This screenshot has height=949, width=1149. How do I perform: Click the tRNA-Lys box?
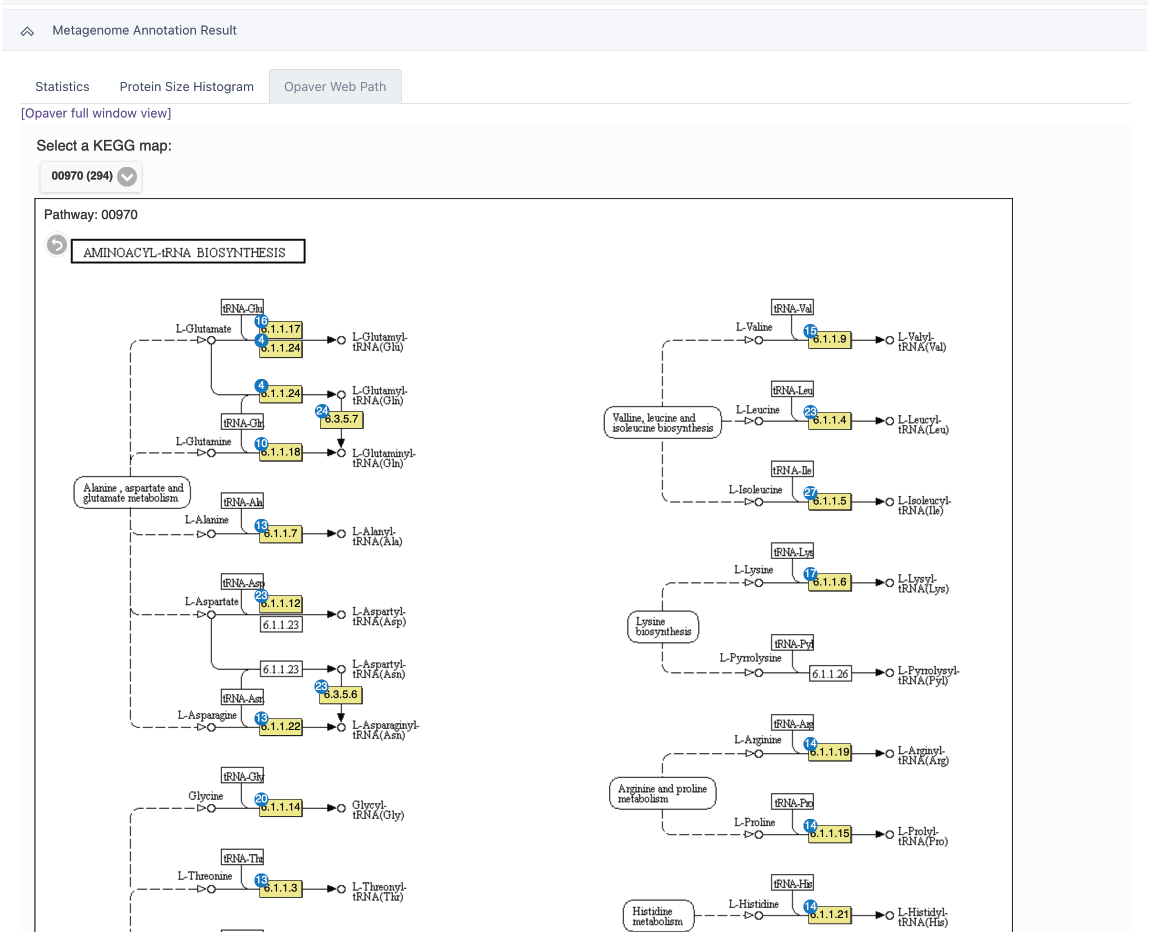tap(793, 551)
